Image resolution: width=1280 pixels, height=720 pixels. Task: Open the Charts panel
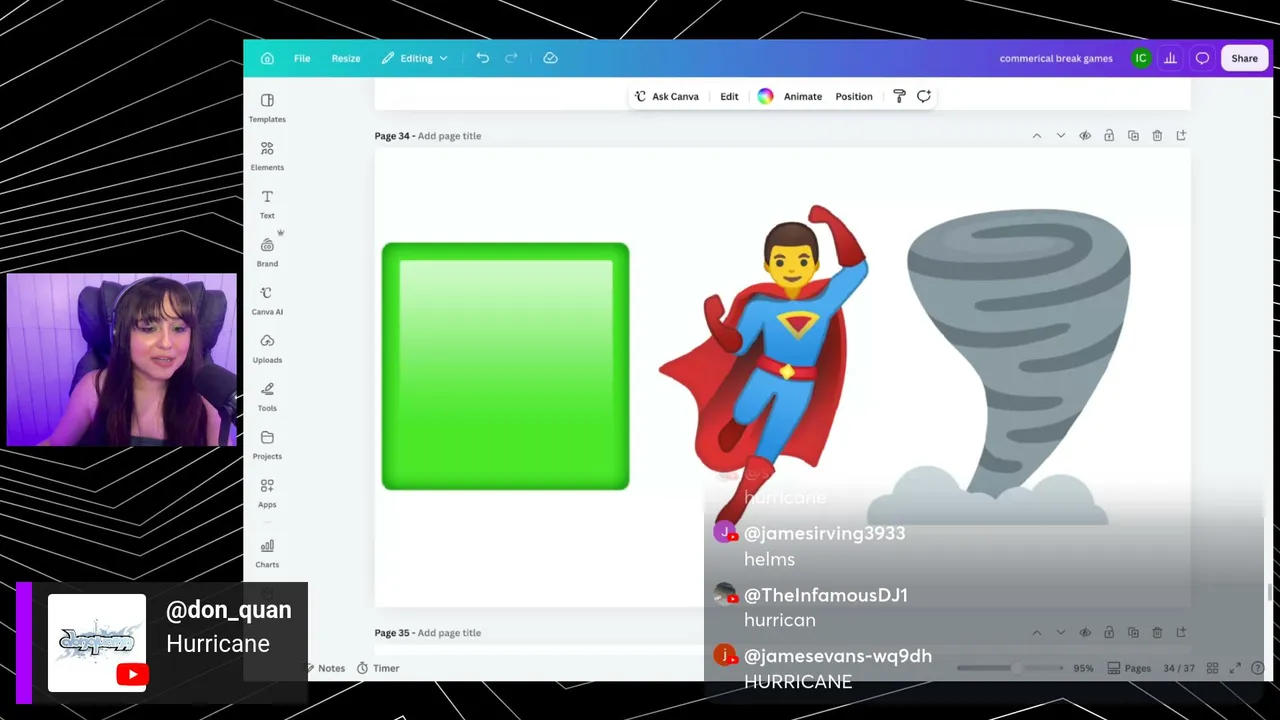click(267, 553)
